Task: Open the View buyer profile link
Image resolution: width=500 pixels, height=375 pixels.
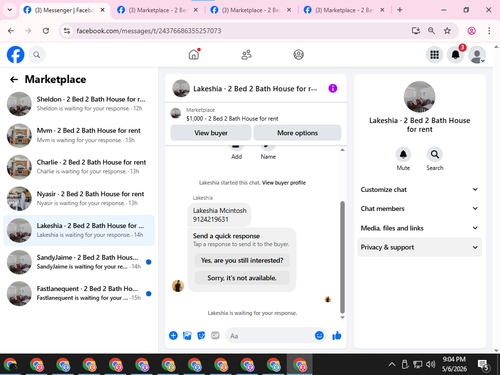Action: pyautogui.click(x=284, y=183)
